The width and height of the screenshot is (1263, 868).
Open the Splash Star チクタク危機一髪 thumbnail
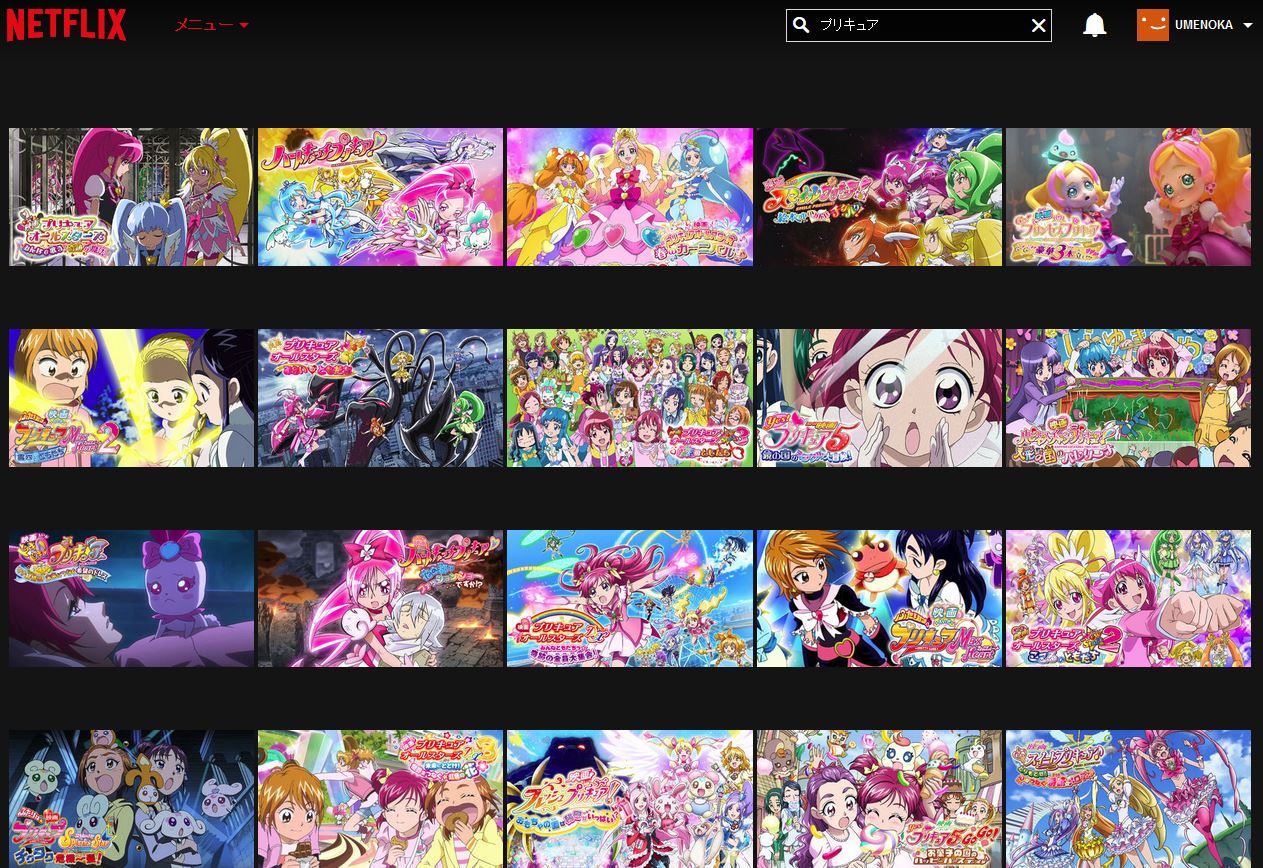coord(131,799)
